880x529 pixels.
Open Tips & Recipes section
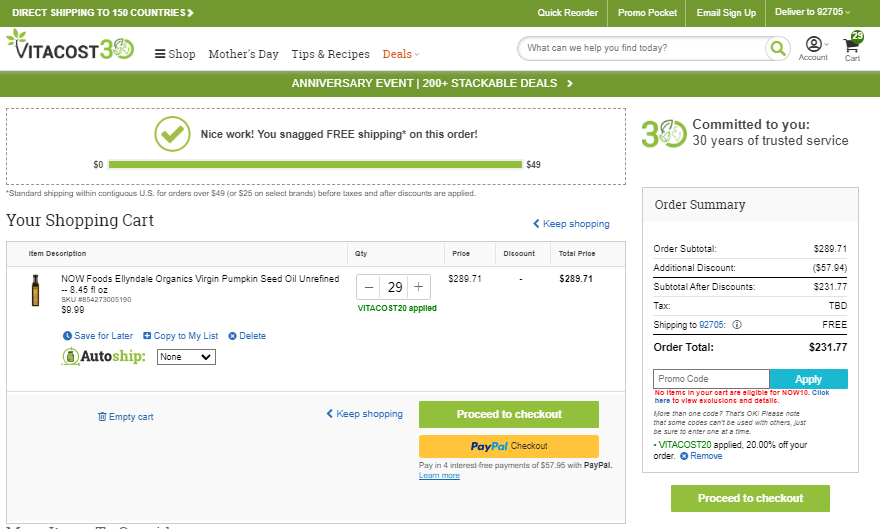pyautogui.click(x=330, y=54)
